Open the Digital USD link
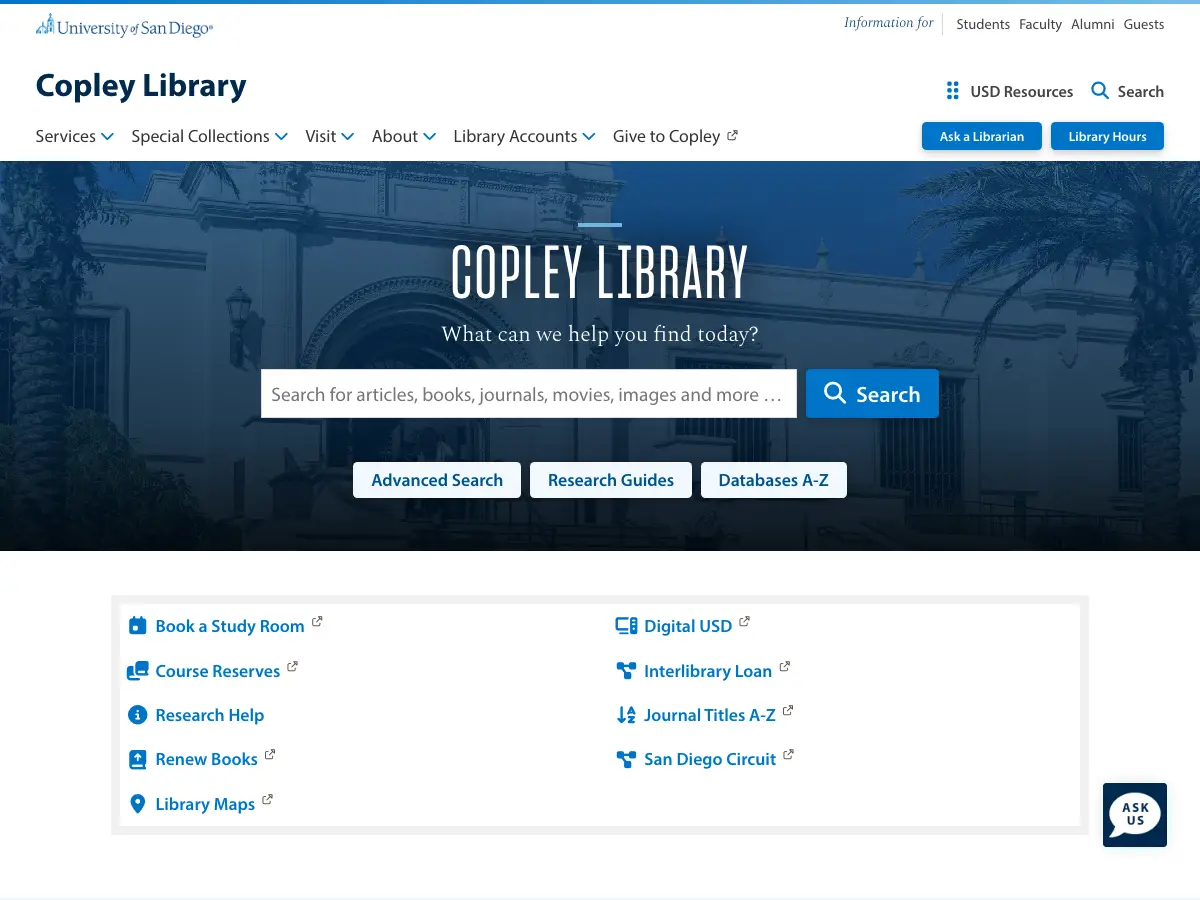 pos(688,626)
